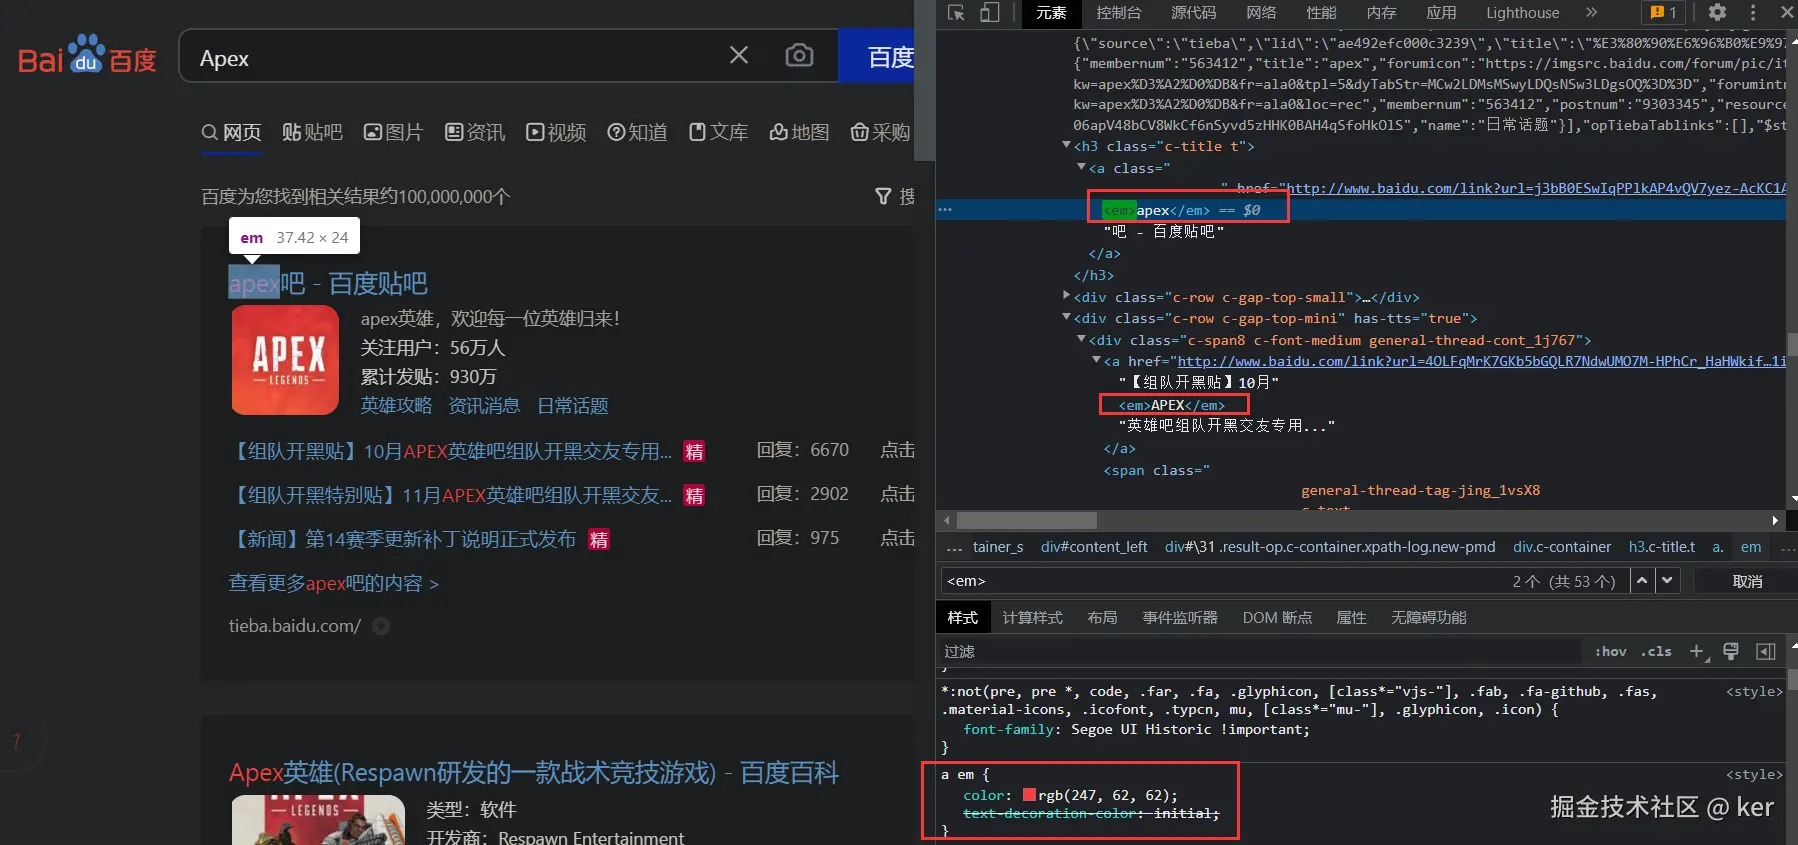1798x845 pixels.
Task: Switch to the 网络 network tab
Action: tap(1261, 13)
